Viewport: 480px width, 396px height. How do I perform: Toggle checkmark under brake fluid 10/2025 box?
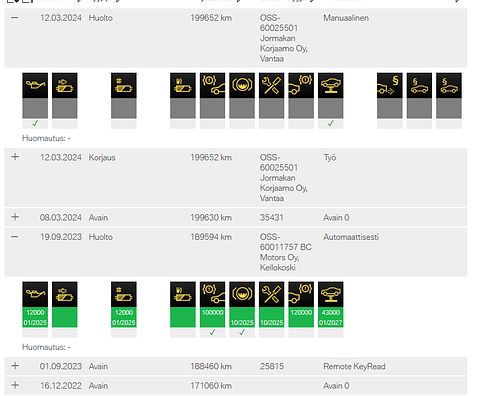pyautogui.click(x=242, y=332)
